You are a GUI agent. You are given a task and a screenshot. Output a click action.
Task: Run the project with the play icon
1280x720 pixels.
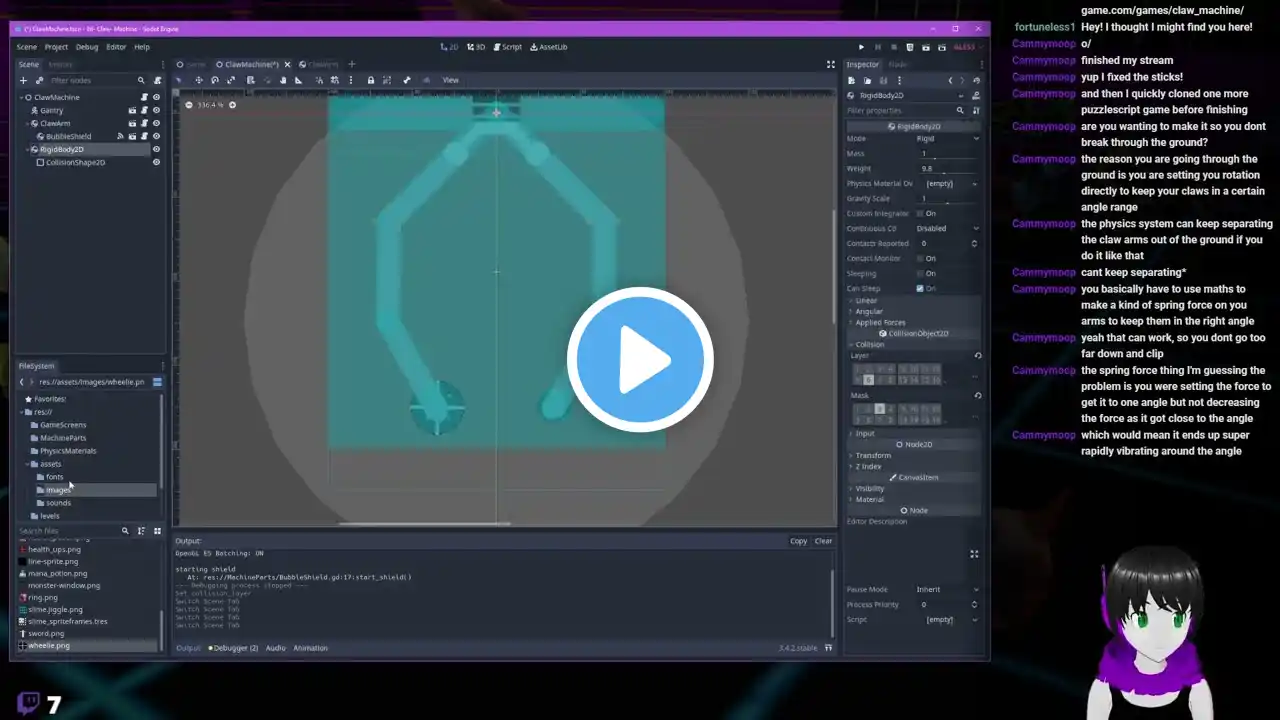(x=861, y=47)
